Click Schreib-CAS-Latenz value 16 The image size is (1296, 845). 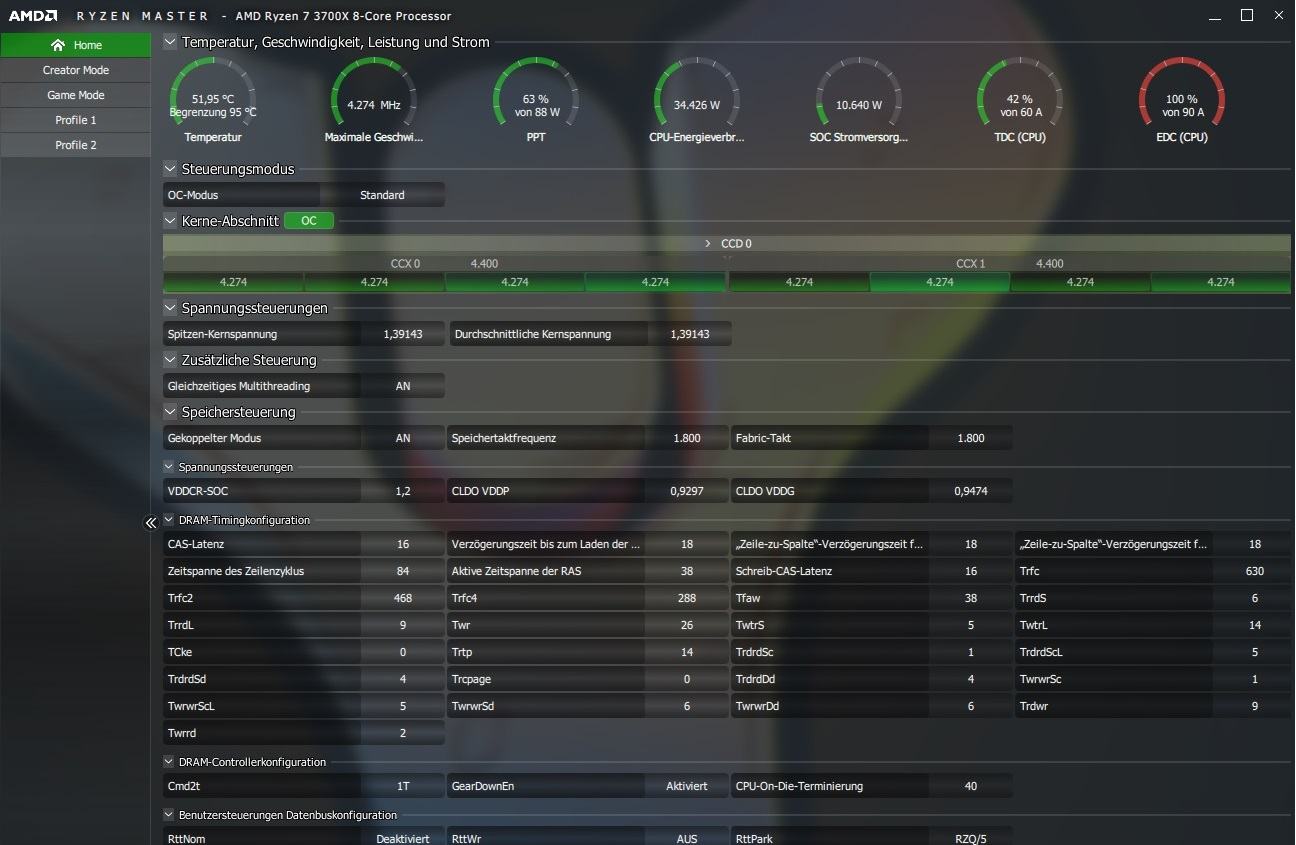point(971,571)
